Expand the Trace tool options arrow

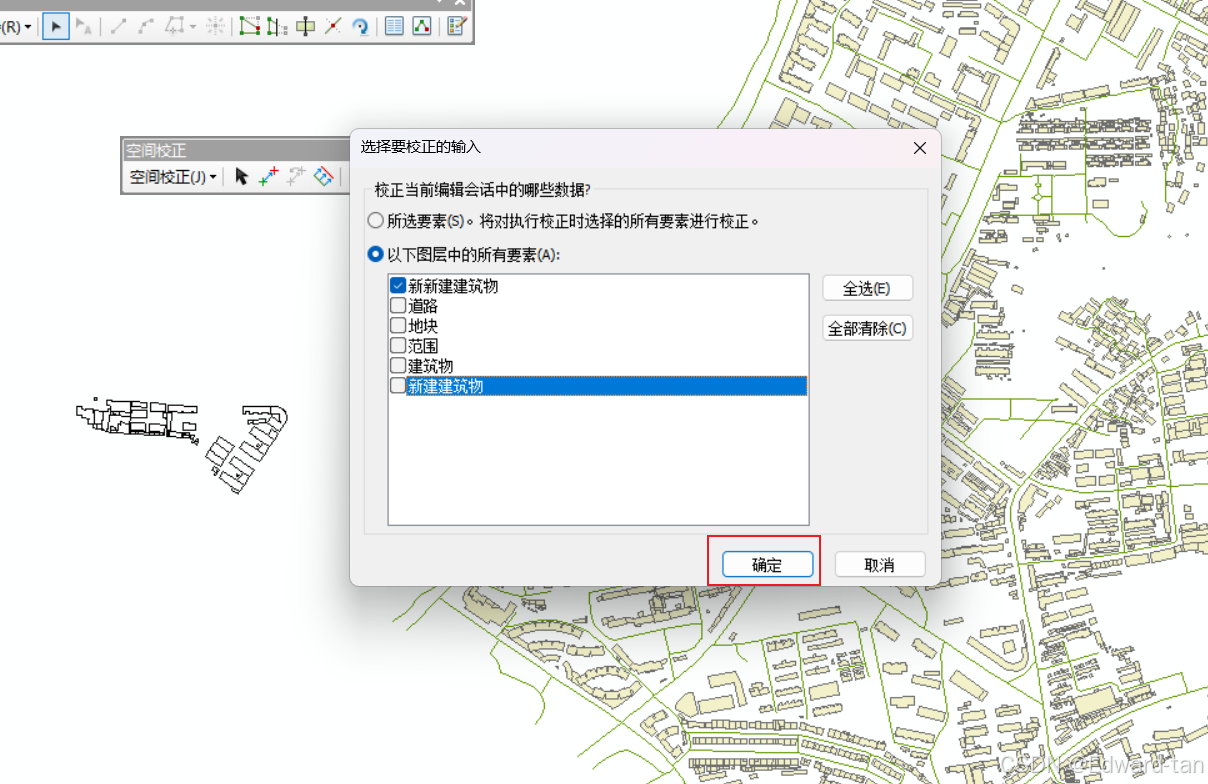click(193, 26)
